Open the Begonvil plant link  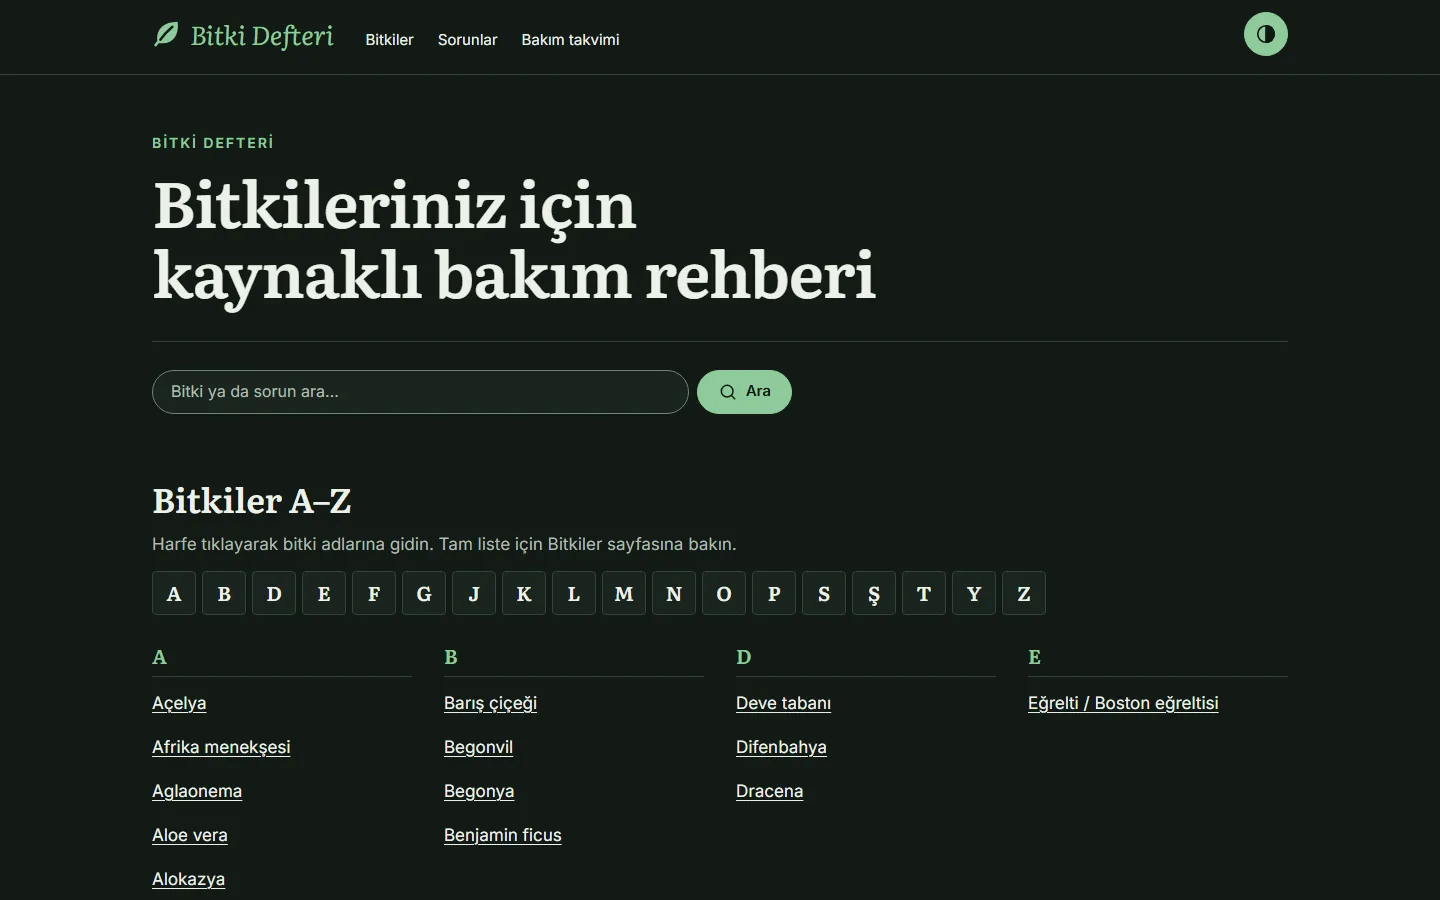pos(478,747)
